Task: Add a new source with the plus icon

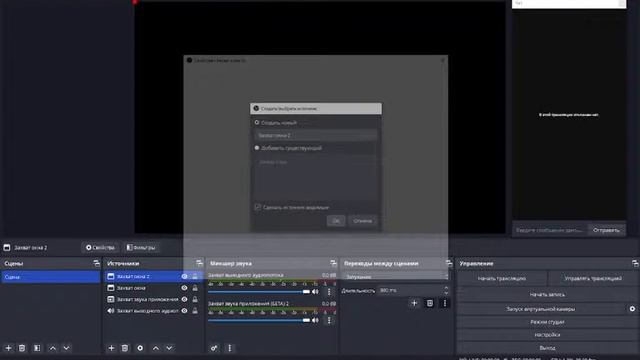Action: point(111,348)
